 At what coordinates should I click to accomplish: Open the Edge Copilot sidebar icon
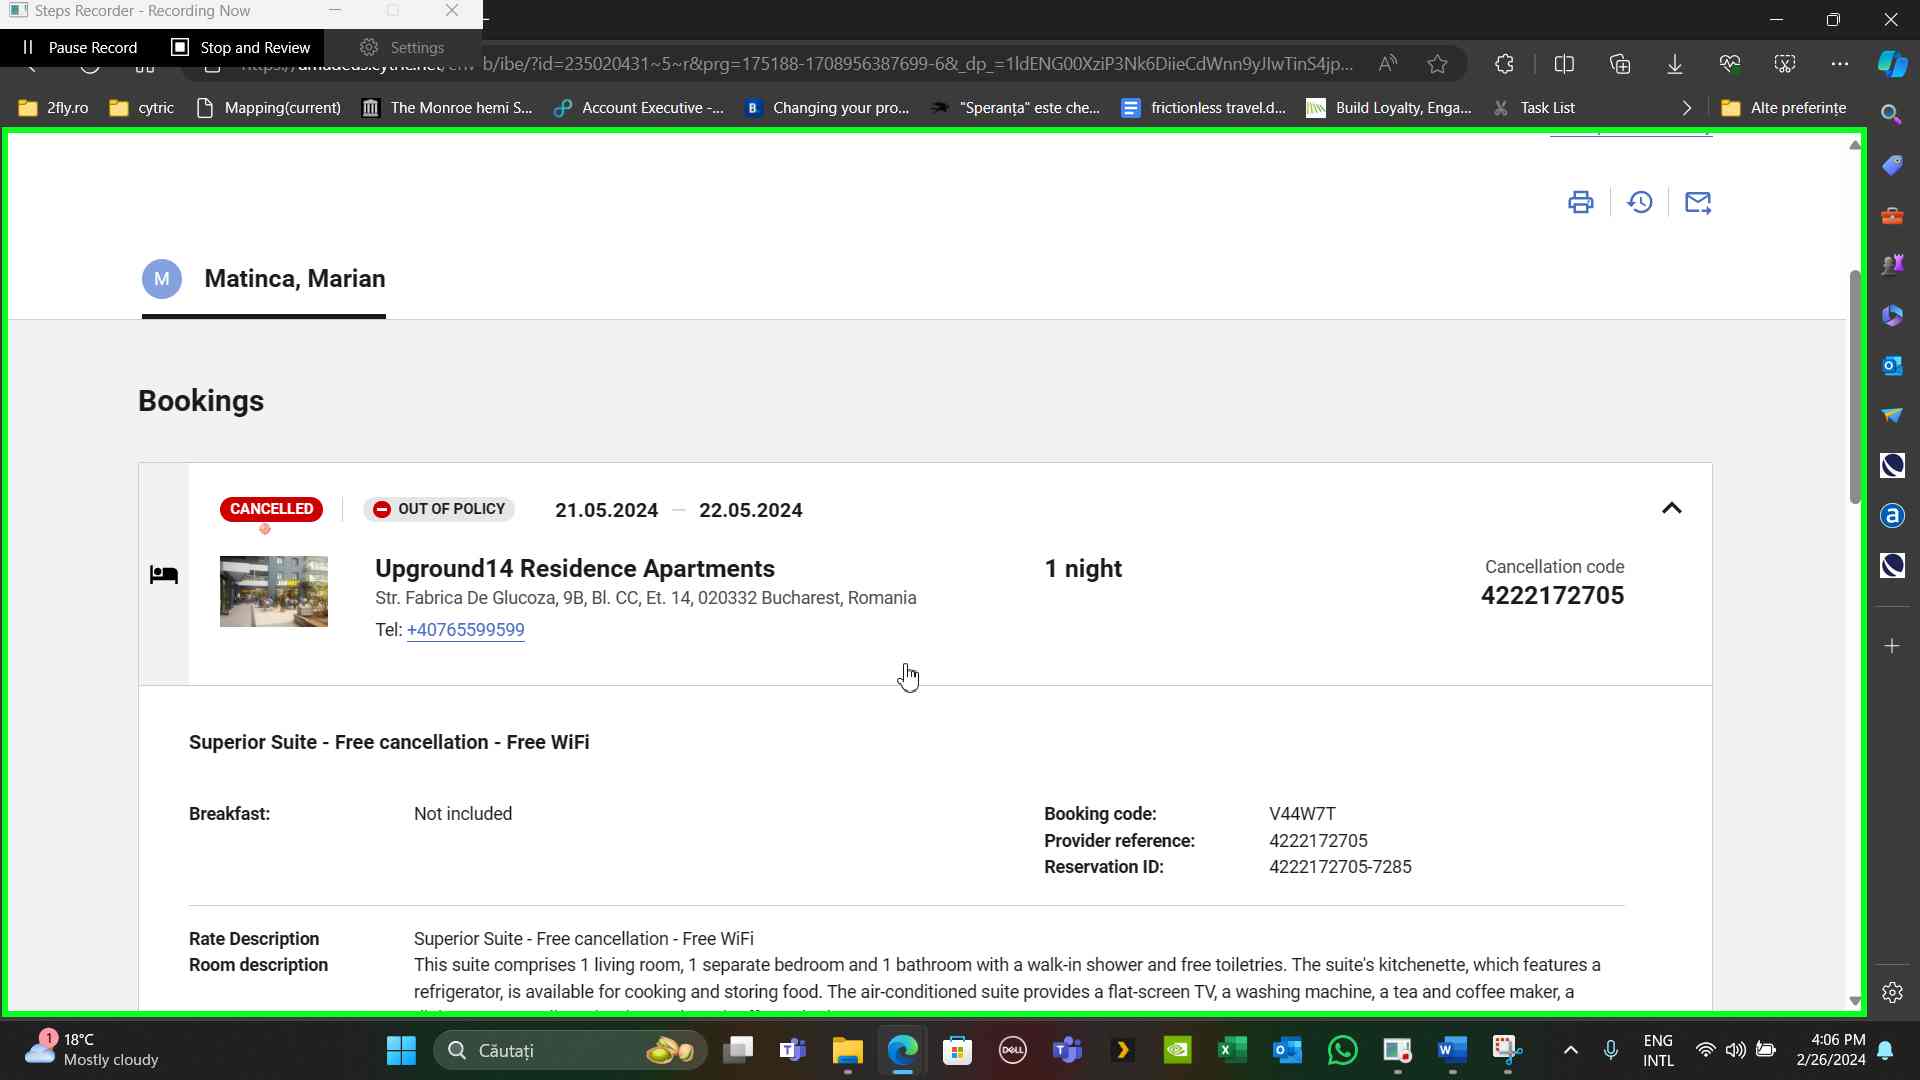(x=1891, y=64)
